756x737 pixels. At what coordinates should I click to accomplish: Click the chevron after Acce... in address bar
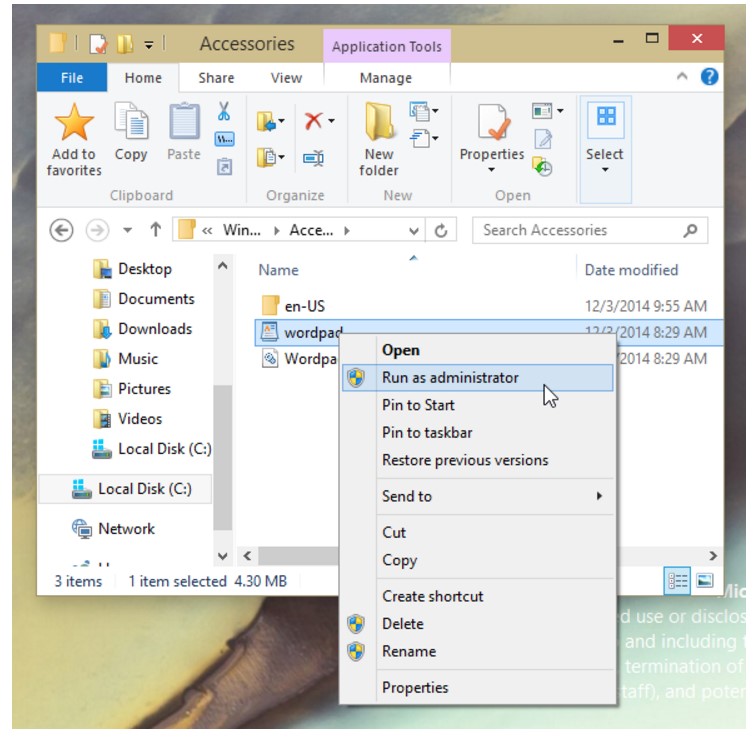(347, 231)
